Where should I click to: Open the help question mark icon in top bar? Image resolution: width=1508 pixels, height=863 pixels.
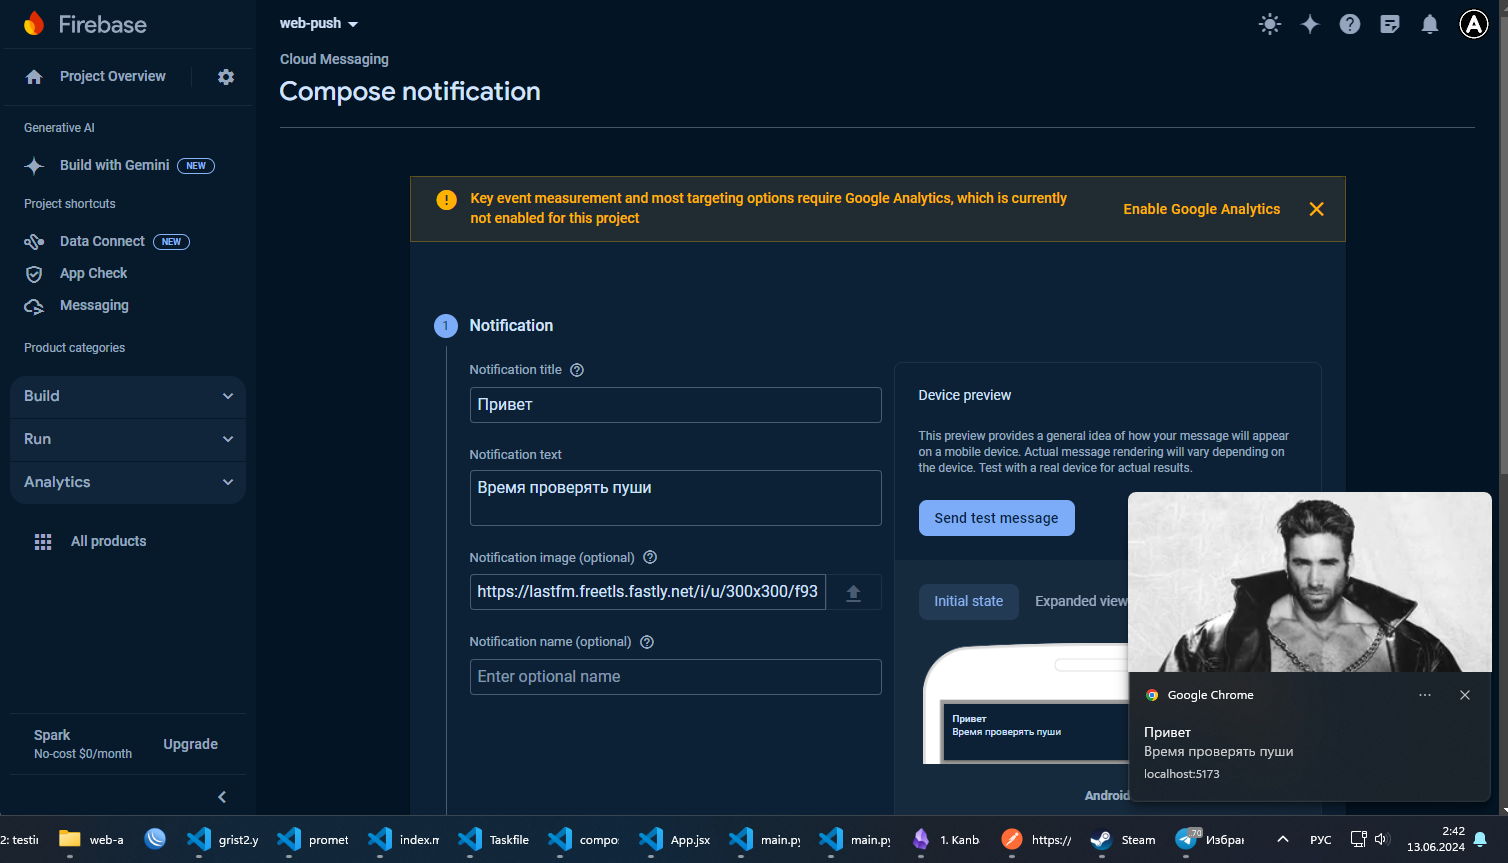coord(1350,24)
